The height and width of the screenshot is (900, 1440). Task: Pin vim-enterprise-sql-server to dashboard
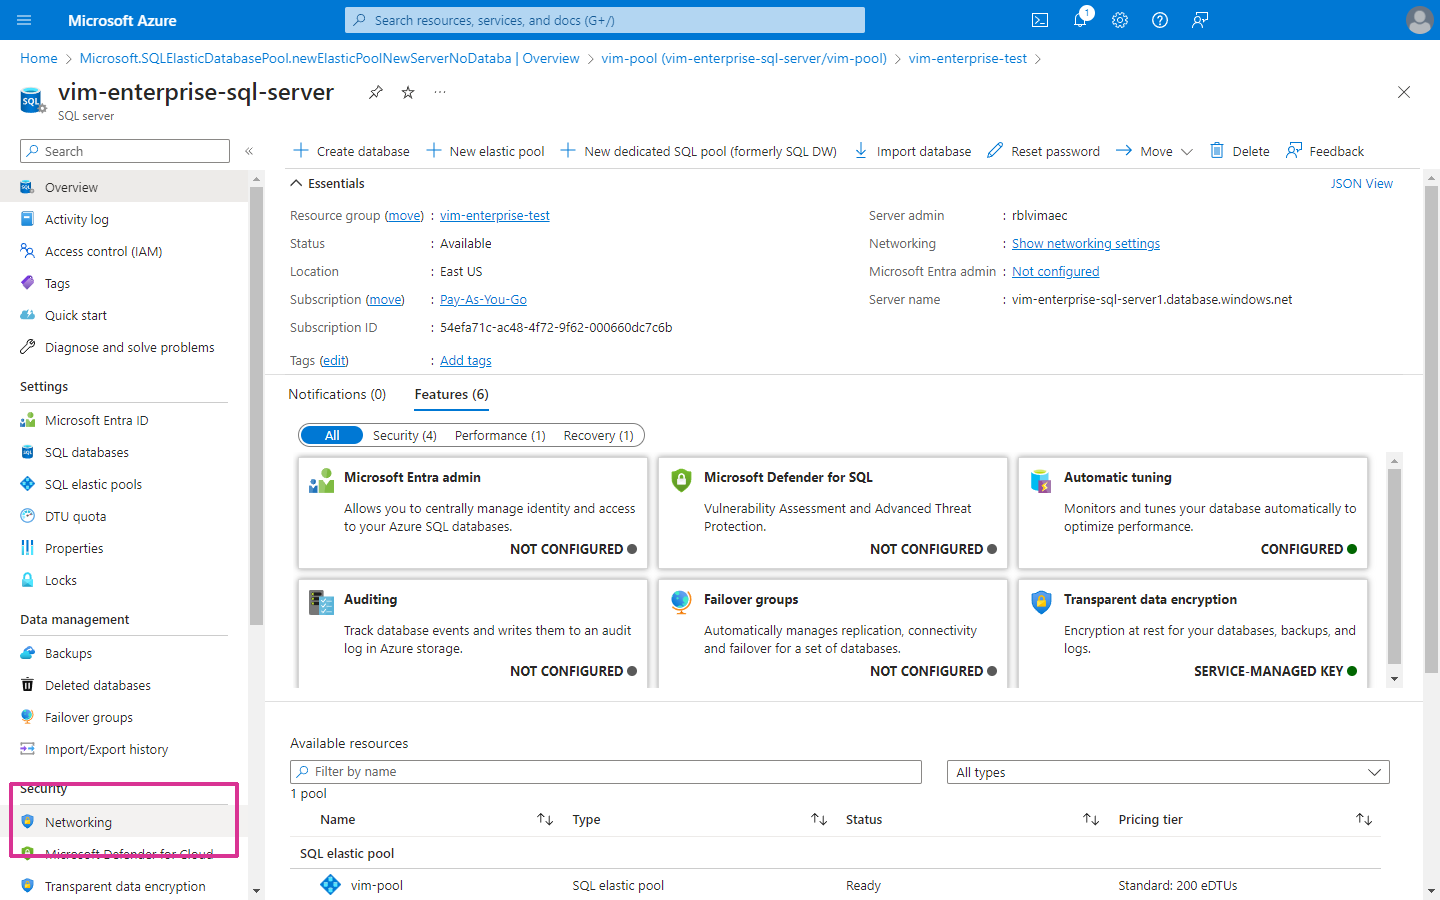375,92
